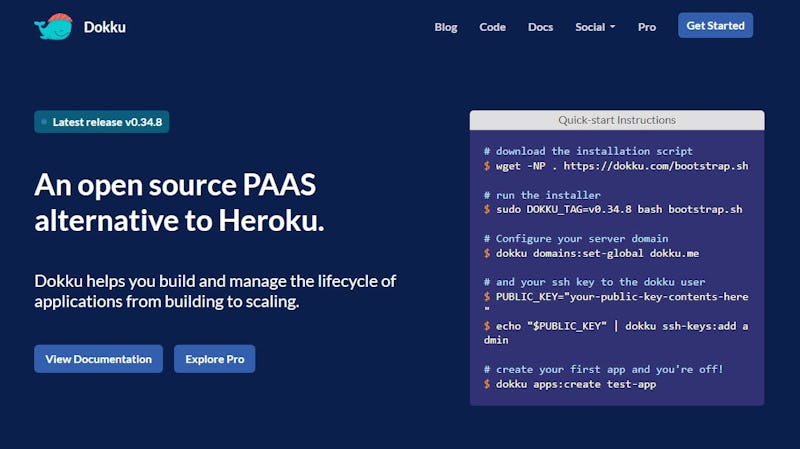This screenshot has height=449, width=800.
Task: Click the Dokku brand name text
Action: click(x=105, y=27)
